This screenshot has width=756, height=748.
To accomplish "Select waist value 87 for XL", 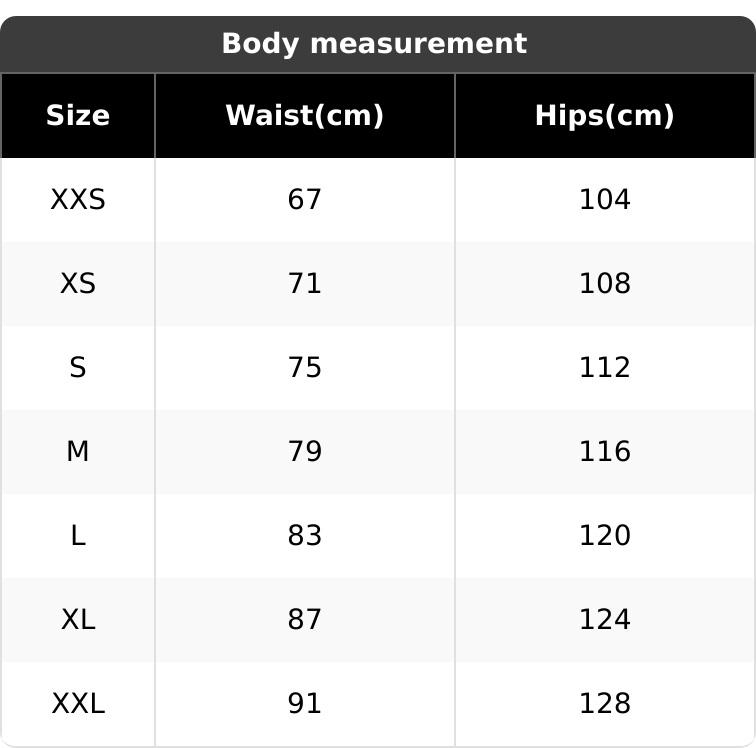I will click(x=304, y=620).
